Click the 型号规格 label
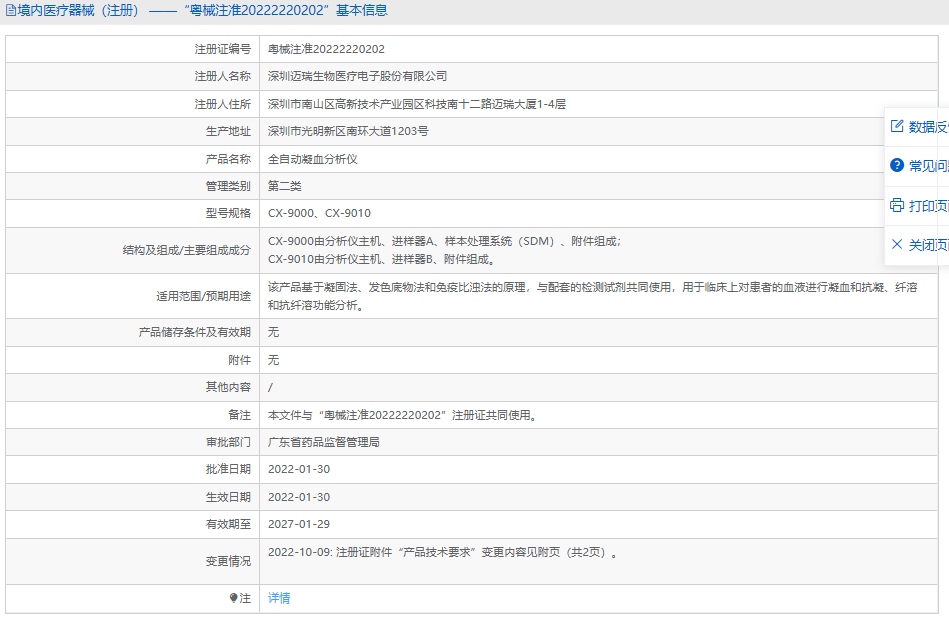 click(x=228, y=213)
